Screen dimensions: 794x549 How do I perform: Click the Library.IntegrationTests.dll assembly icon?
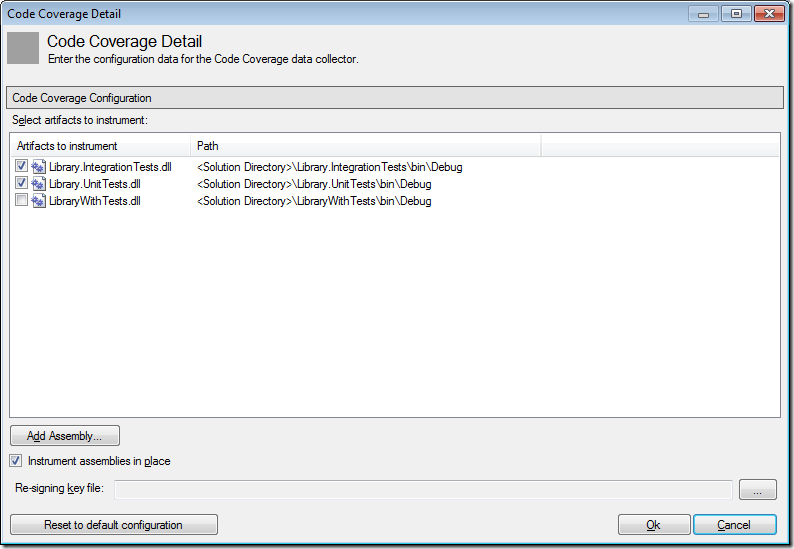point(38,167)
